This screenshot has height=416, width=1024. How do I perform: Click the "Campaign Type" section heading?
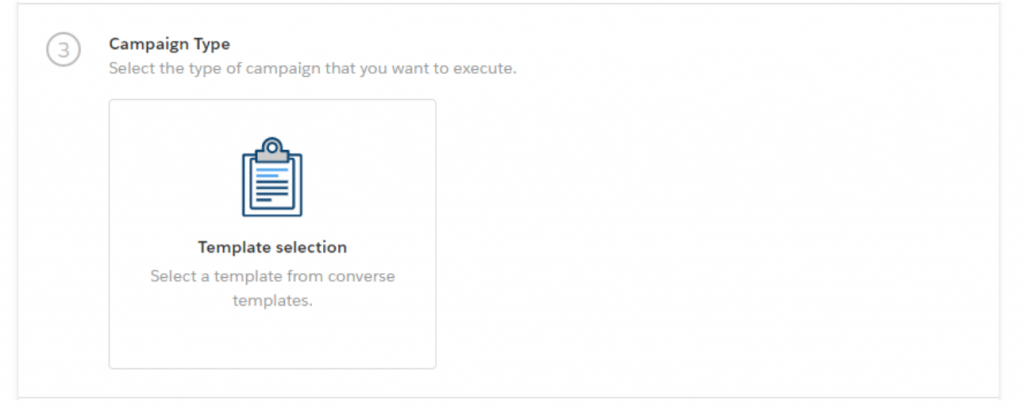tap(169, 44)
